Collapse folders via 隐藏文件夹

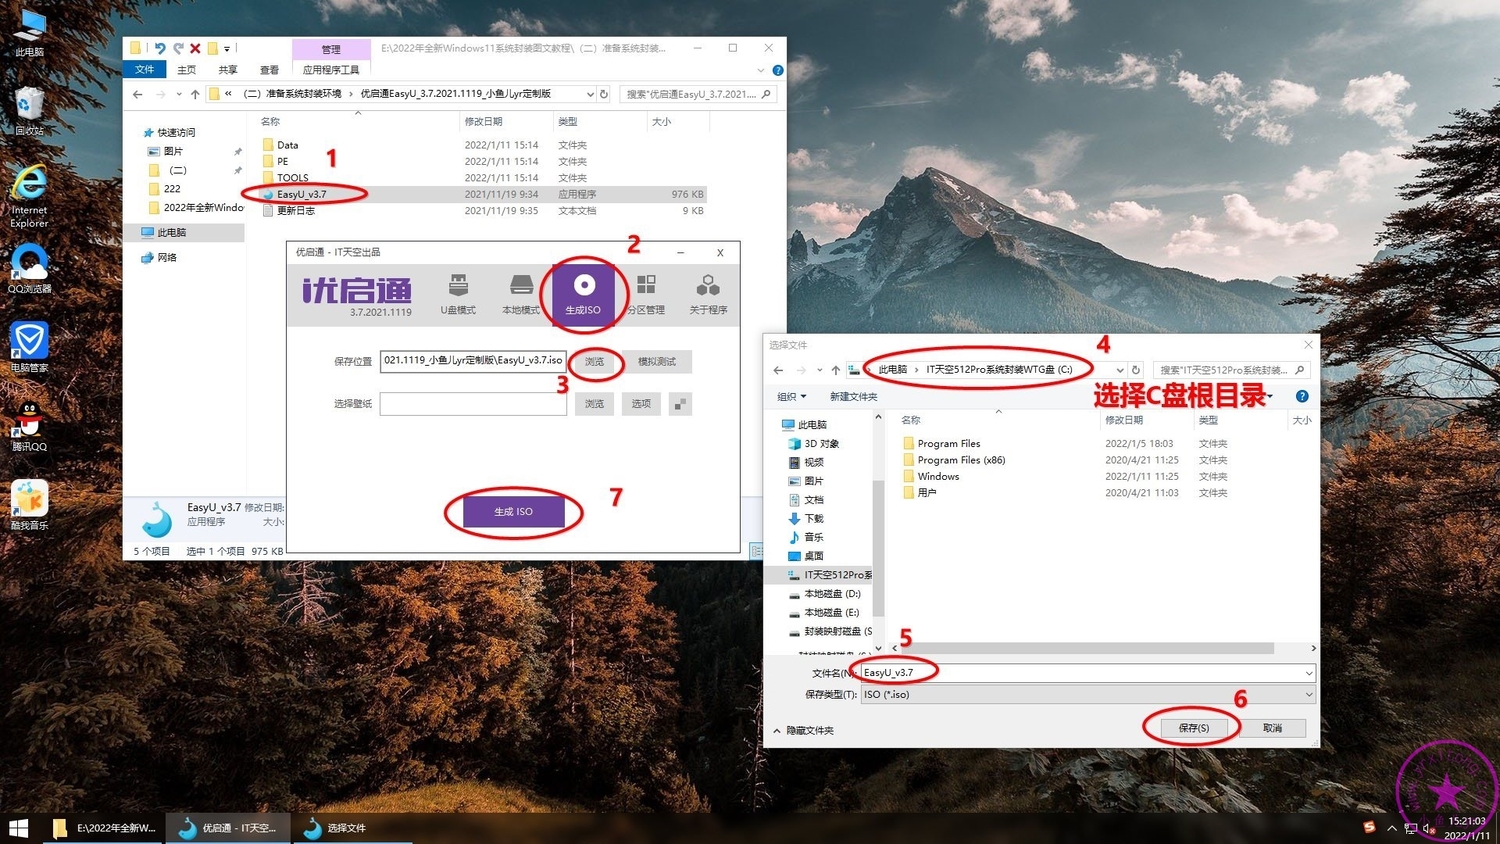(803, 731)
